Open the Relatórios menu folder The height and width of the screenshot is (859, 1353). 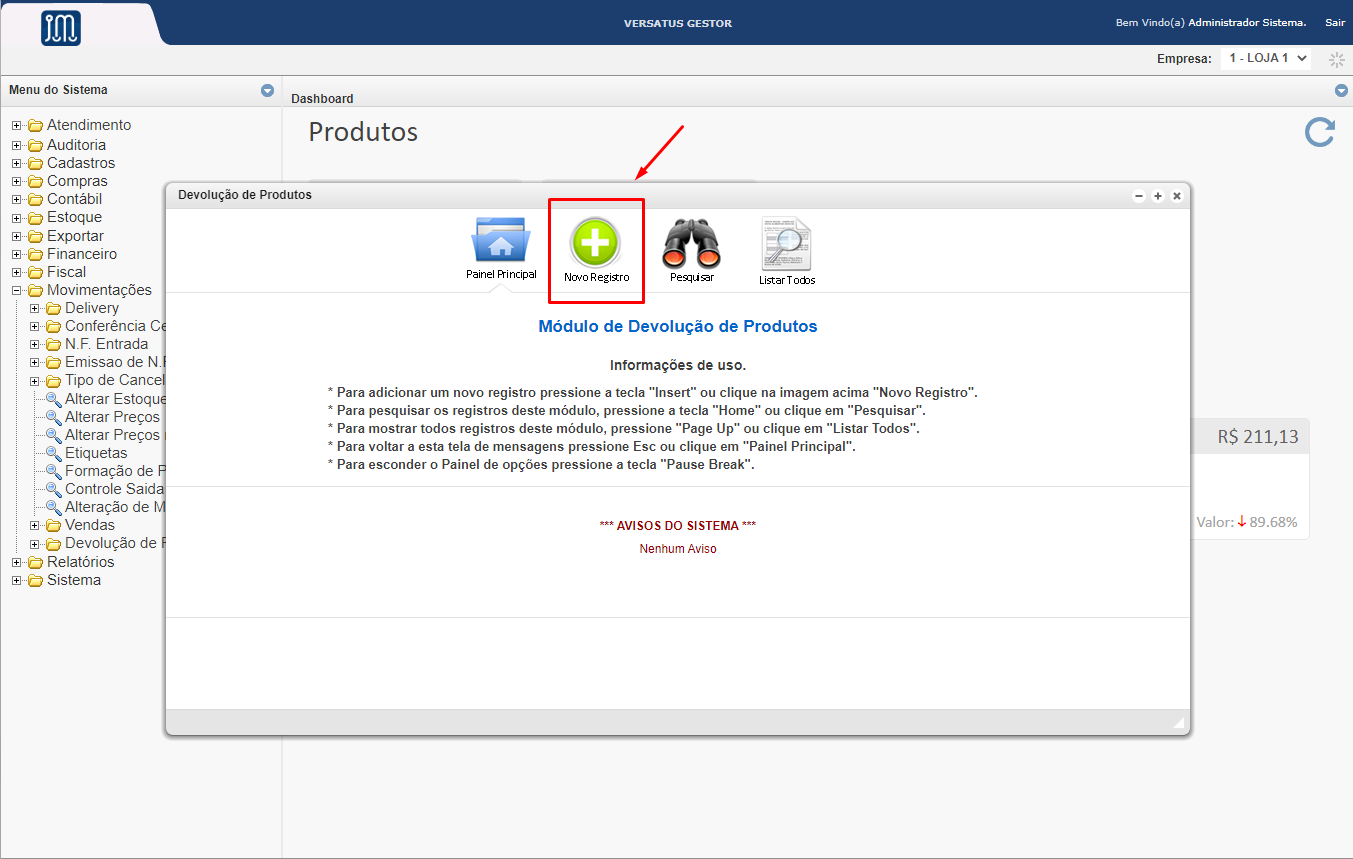pos(80,562)
